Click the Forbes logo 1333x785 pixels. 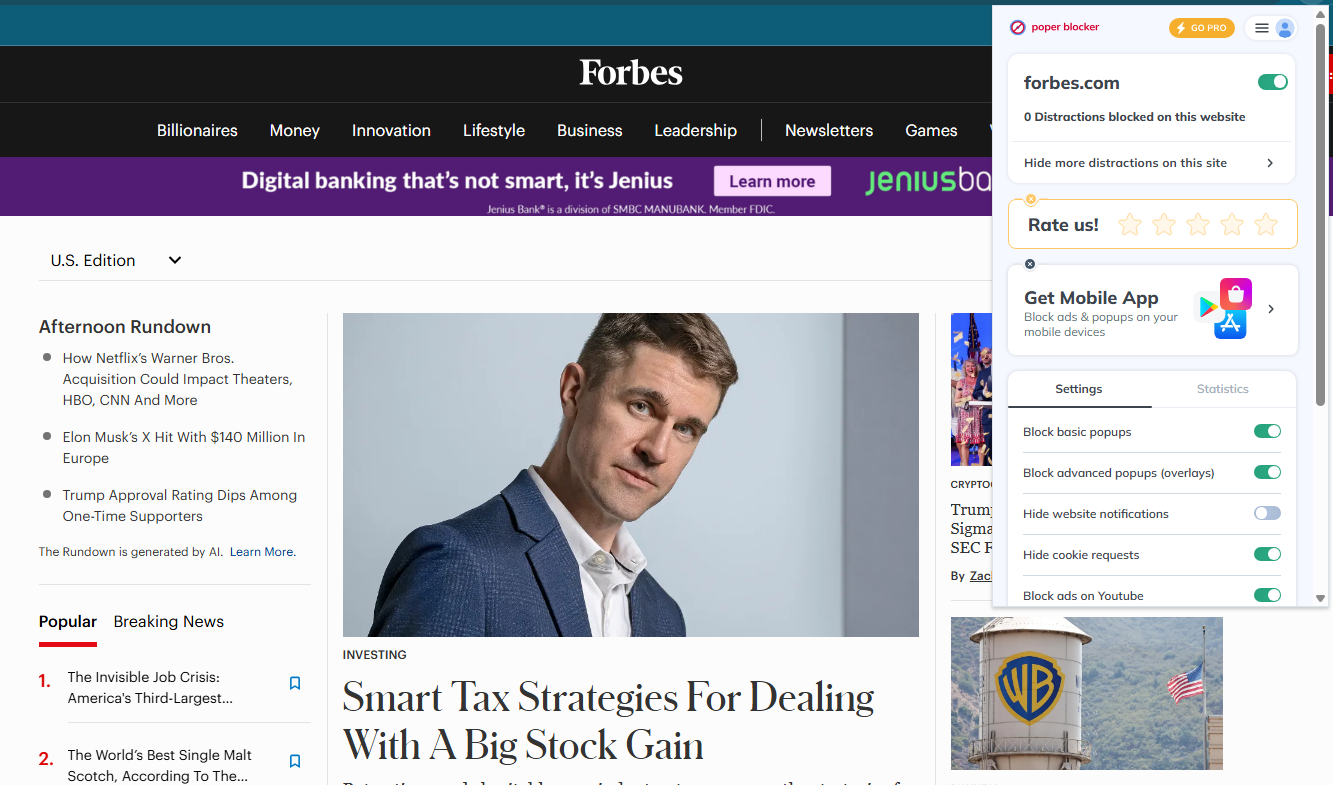[x=630, y=72]
